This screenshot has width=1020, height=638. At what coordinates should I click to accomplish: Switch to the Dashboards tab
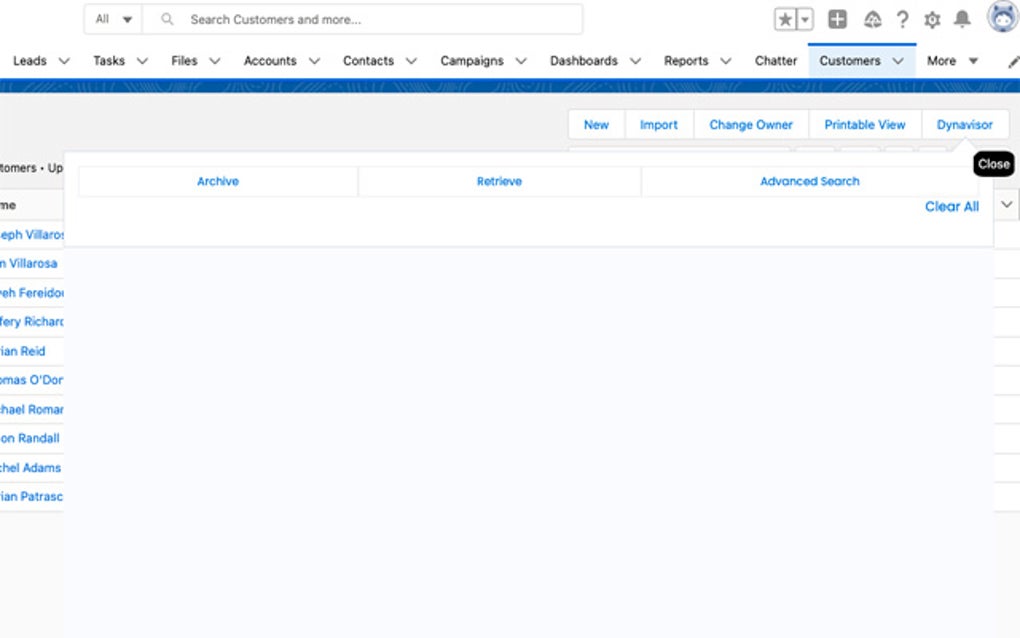(584, 61)
